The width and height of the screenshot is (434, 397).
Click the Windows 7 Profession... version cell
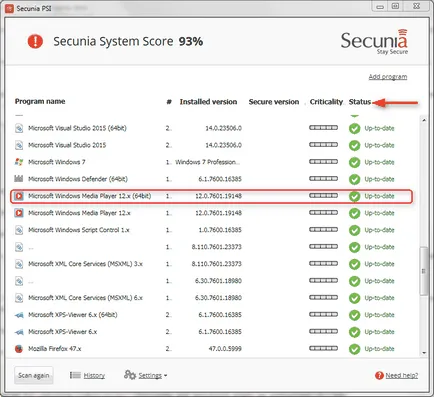[207, 162]
